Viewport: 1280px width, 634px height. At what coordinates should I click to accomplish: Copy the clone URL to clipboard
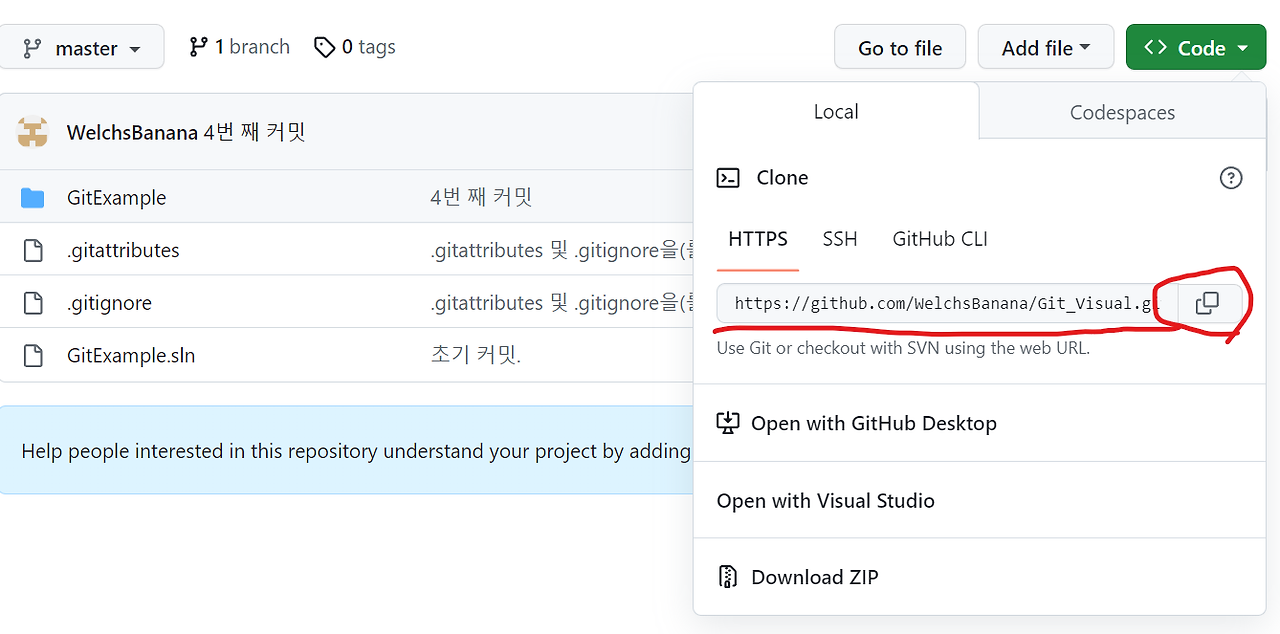[1208, 303]
